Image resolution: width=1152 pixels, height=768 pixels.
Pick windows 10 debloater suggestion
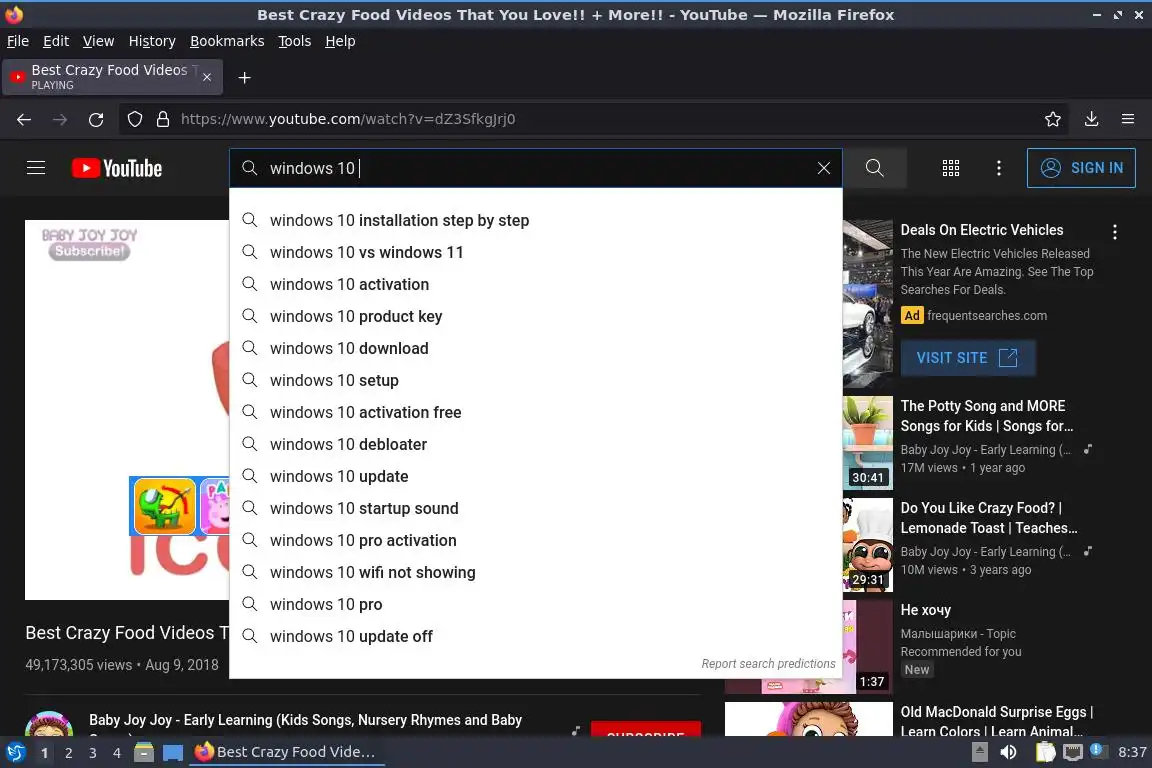(x=536, y=445)
